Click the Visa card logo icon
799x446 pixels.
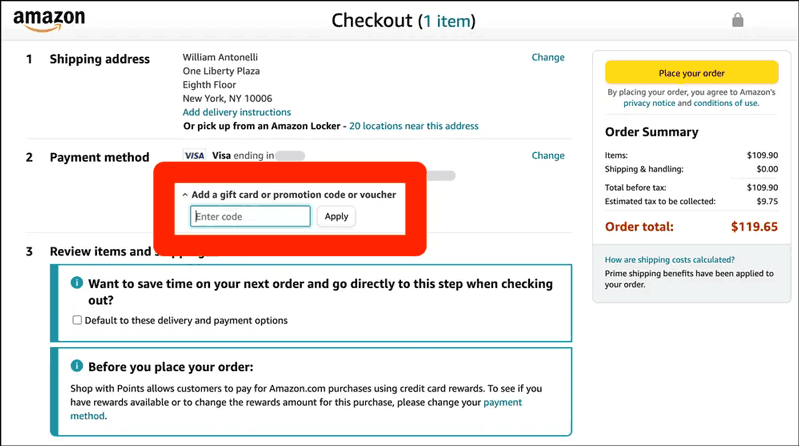pos(194,155)
